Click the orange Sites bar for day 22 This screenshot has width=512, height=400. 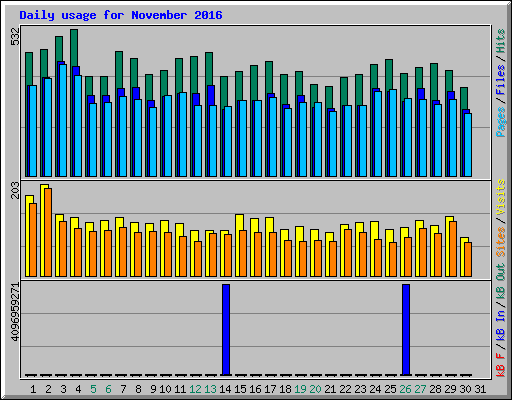click(x=348, y=253)
